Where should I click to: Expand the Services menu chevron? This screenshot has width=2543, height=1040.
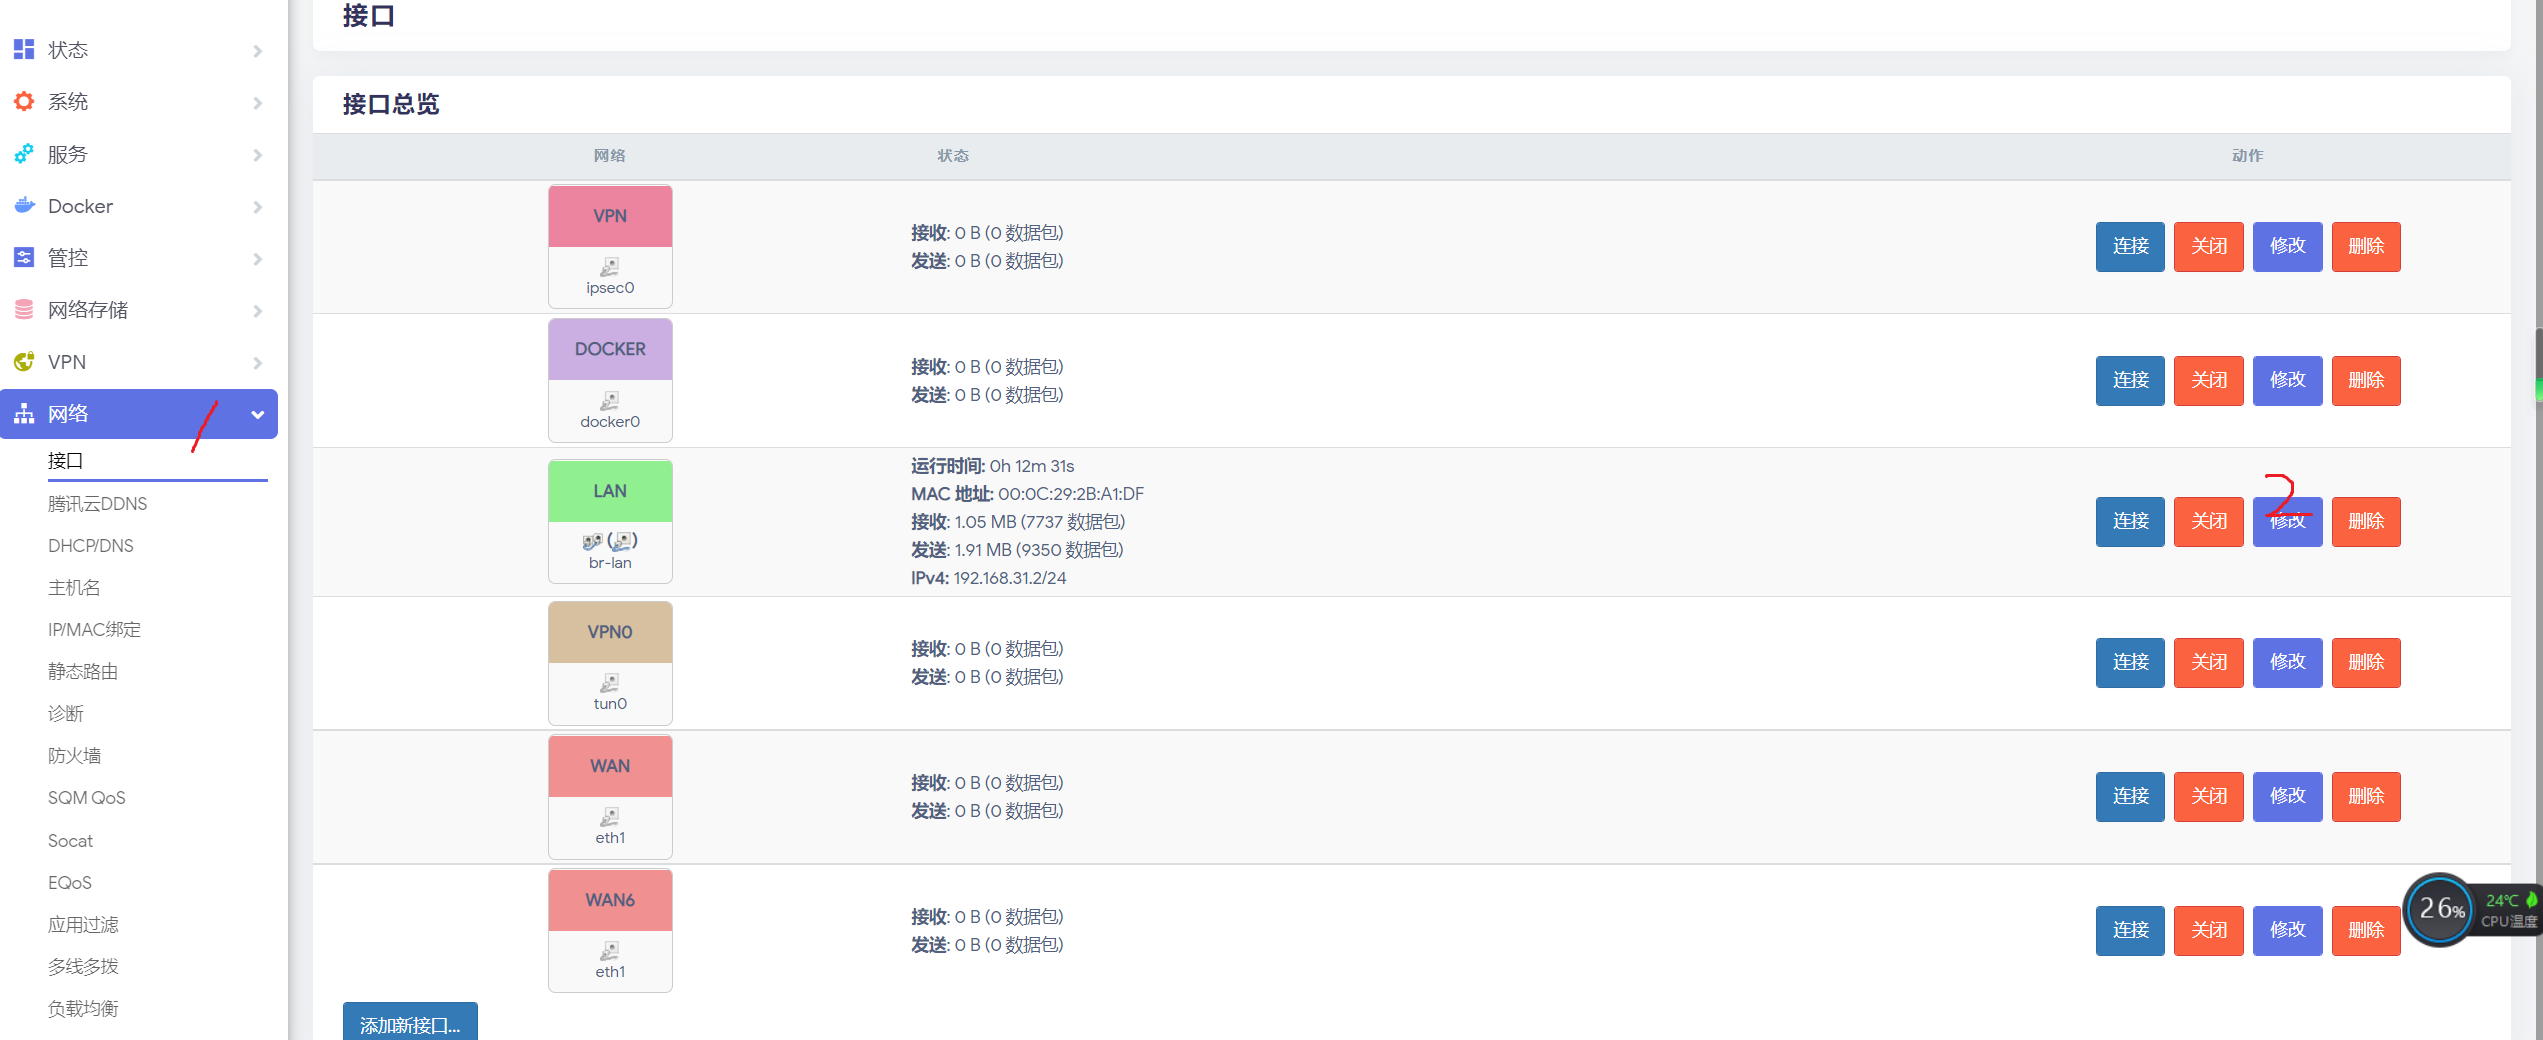(258, 155)
